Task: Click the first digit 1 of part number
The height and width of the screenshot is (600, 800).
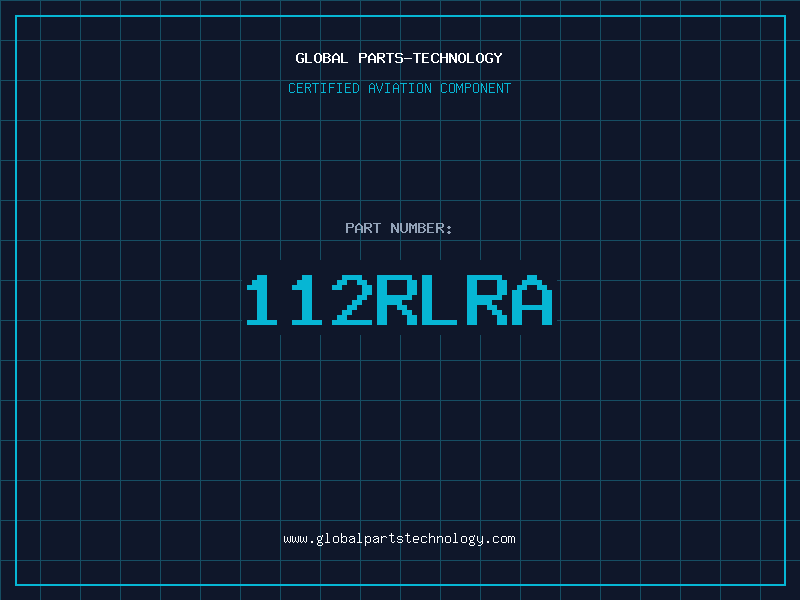Action: click(x=264, y=300)
